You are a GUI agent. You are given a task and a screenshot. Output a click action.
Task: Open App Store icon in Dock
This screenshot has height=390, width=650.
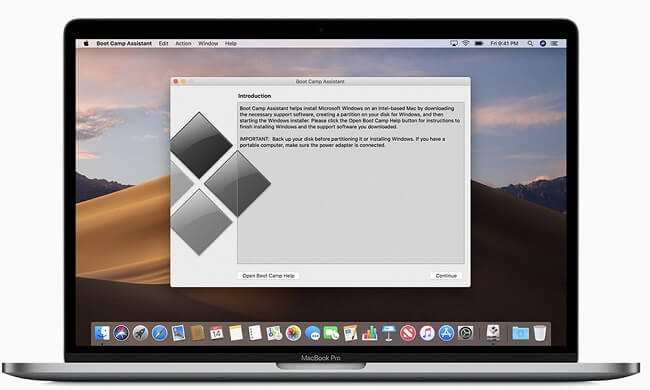pos(446,333)
